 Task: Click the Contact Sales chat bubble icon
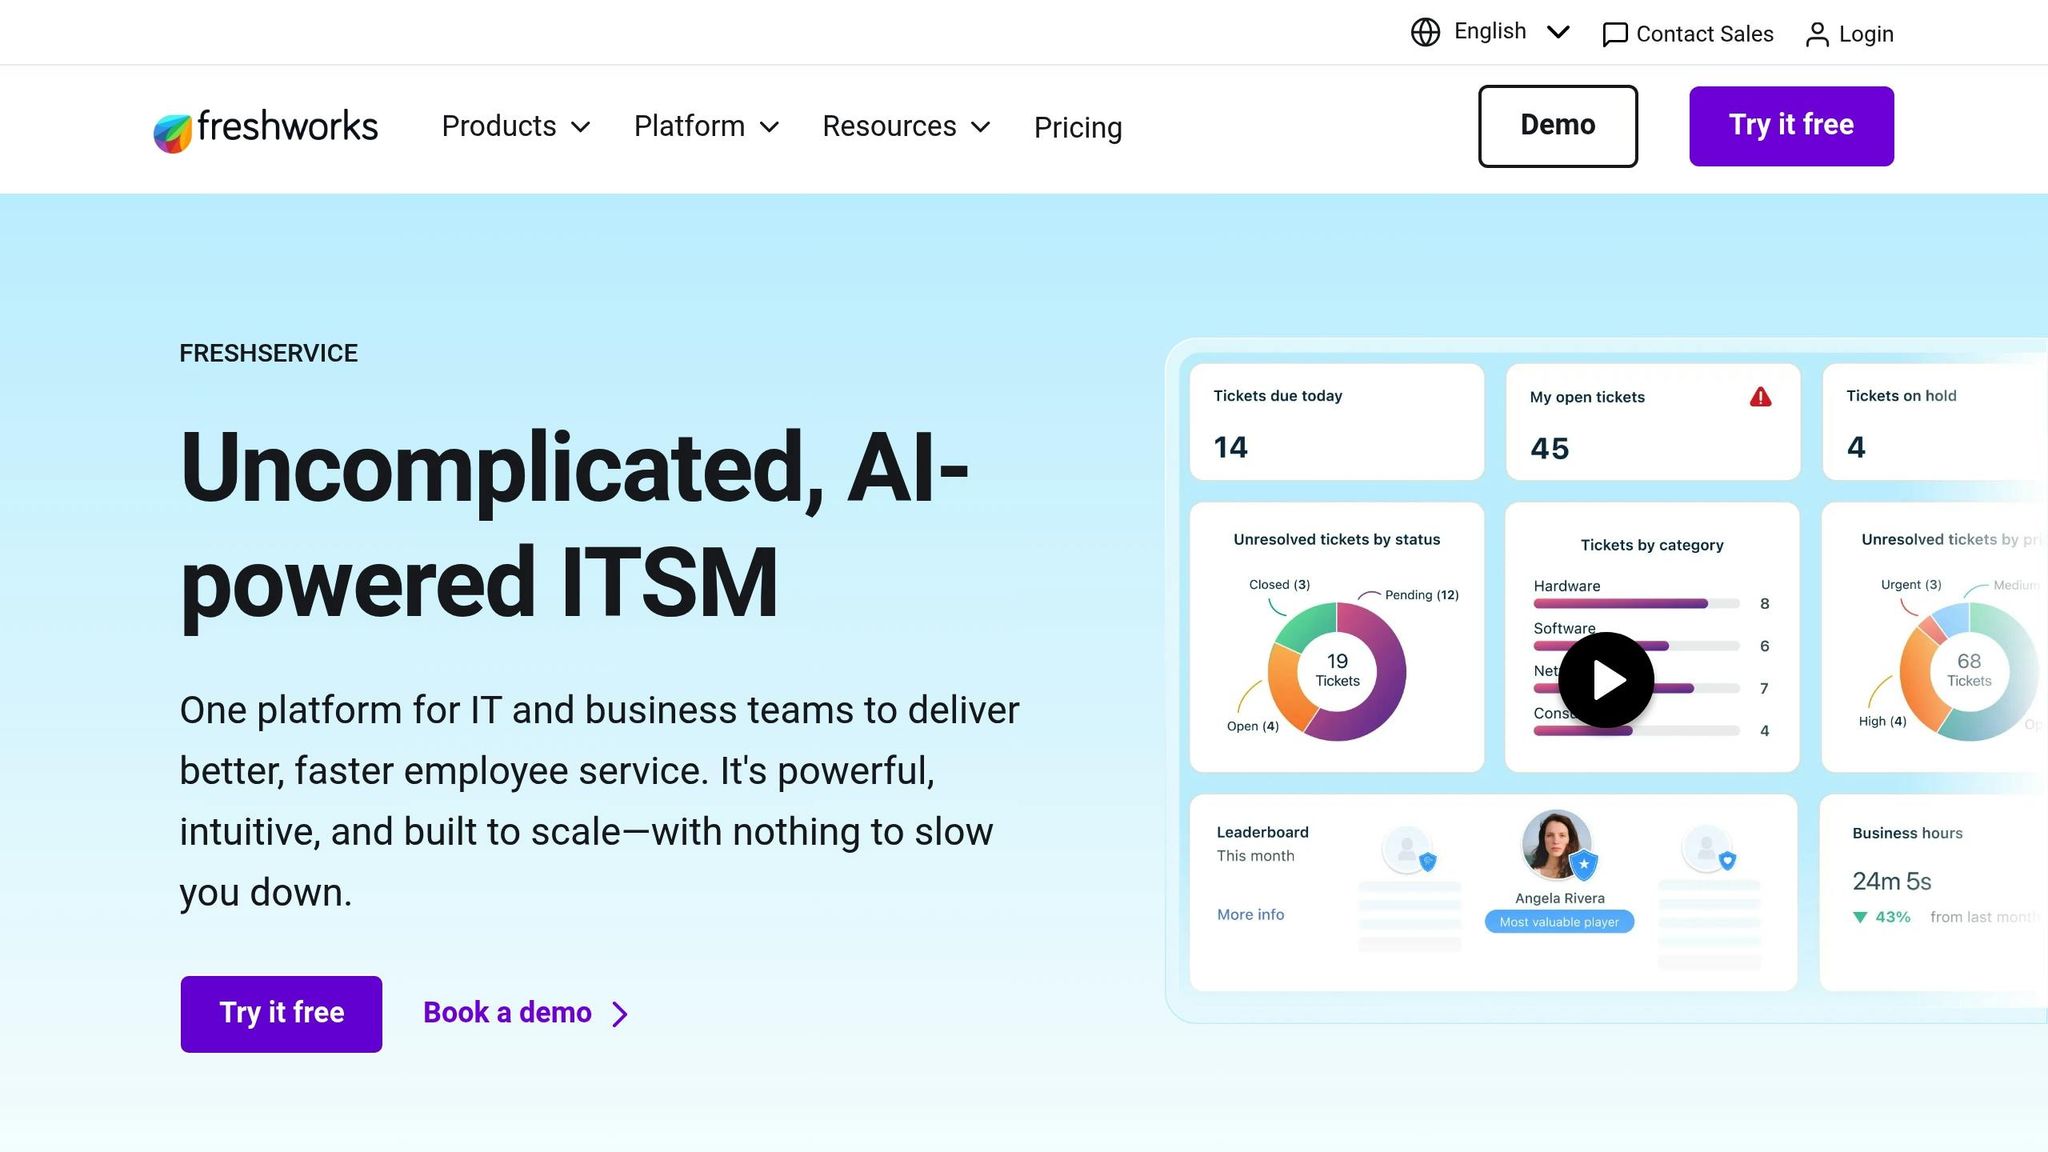click(x=1614, y=35)
